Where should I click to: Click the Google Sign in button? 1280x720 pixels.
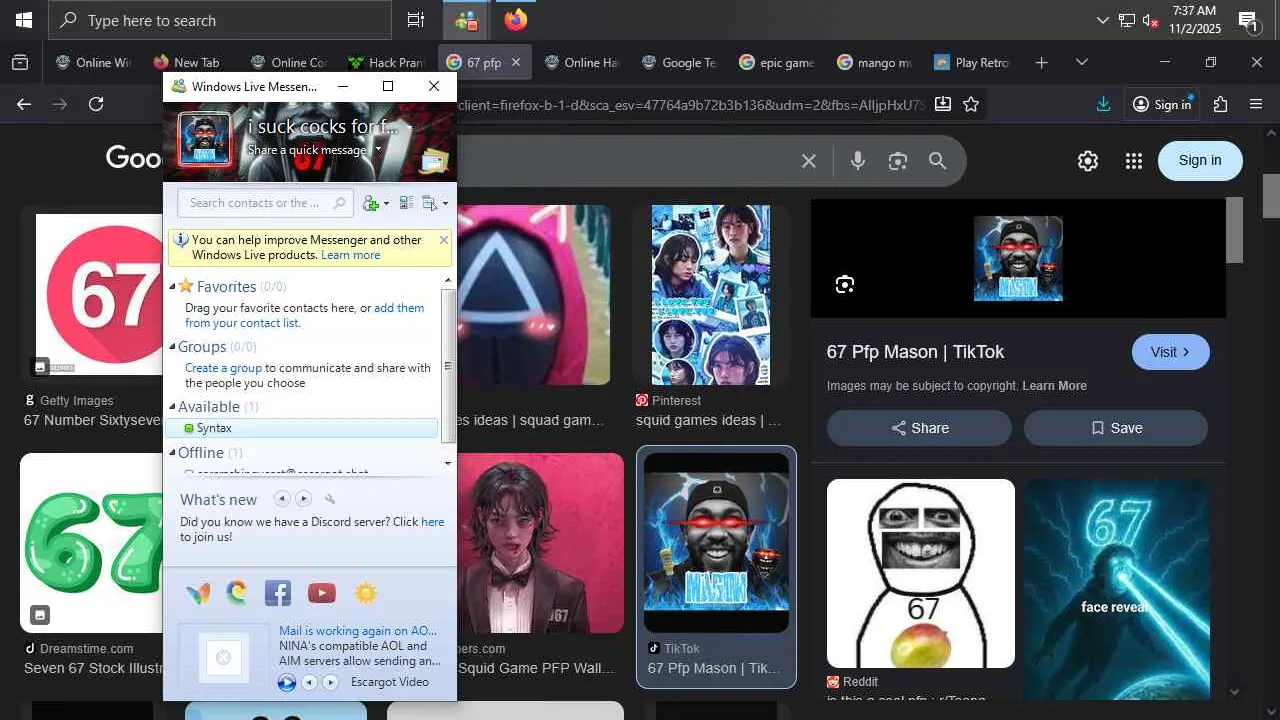coord(1200,160)
